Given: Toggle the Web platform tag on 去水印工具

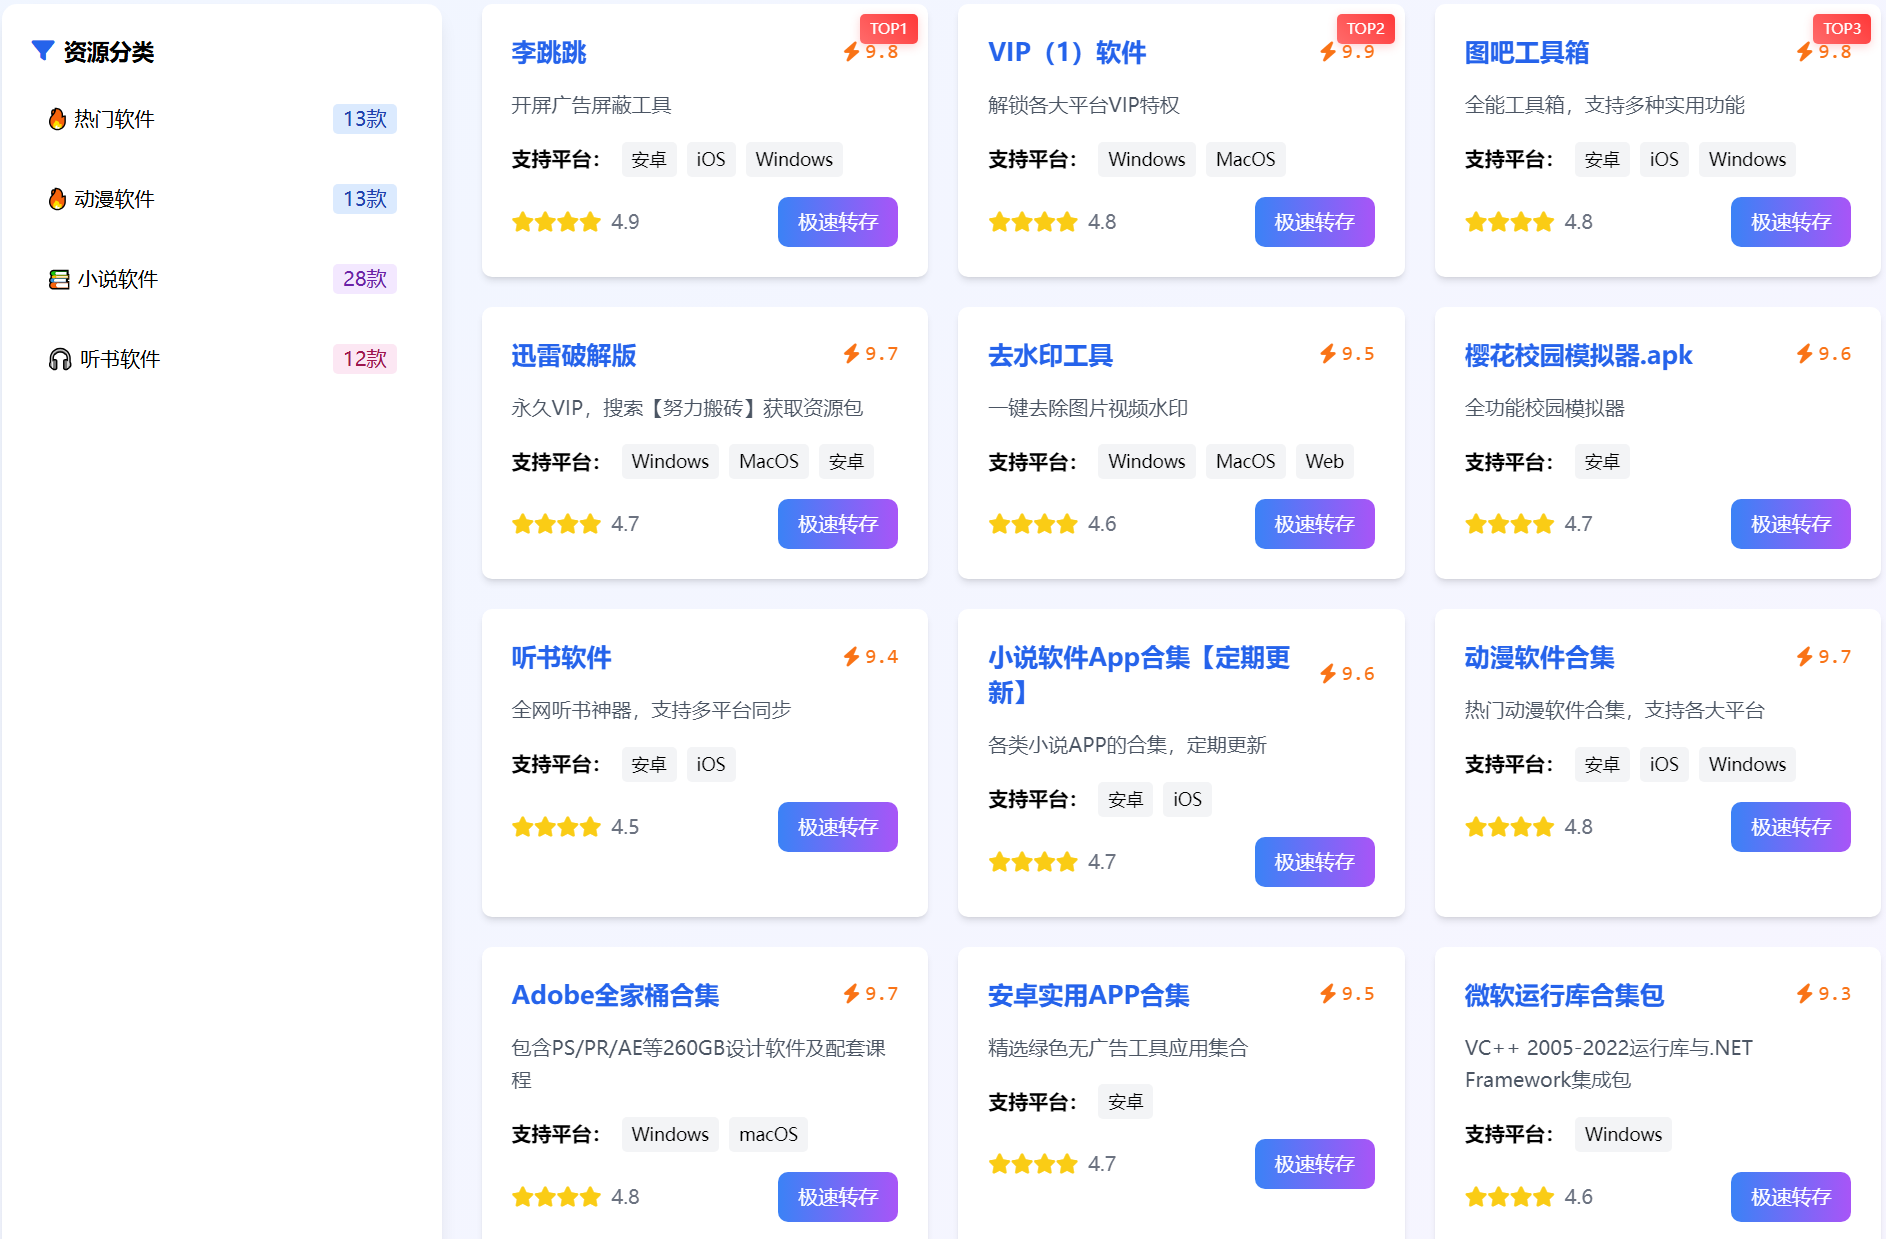Looking at the screenshot, I should coord(1324,461).
